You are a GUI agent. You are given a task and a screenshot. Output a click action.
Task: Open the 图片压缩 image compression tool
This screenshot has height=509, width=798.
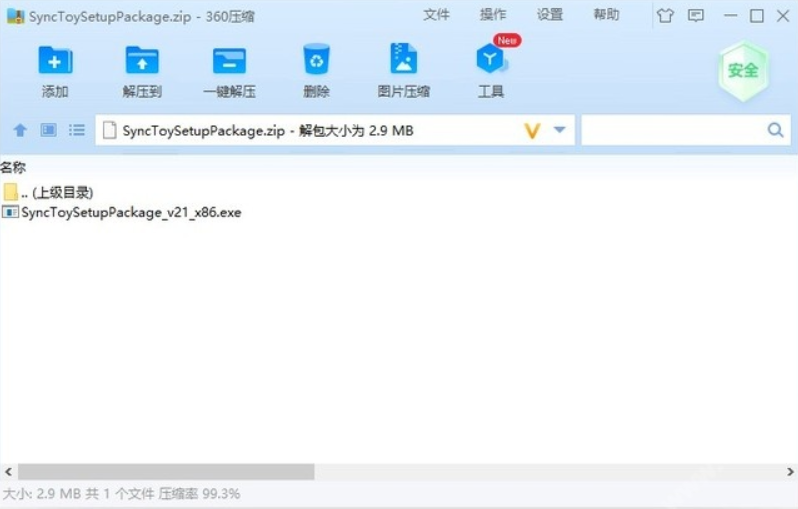coord(404,59)
